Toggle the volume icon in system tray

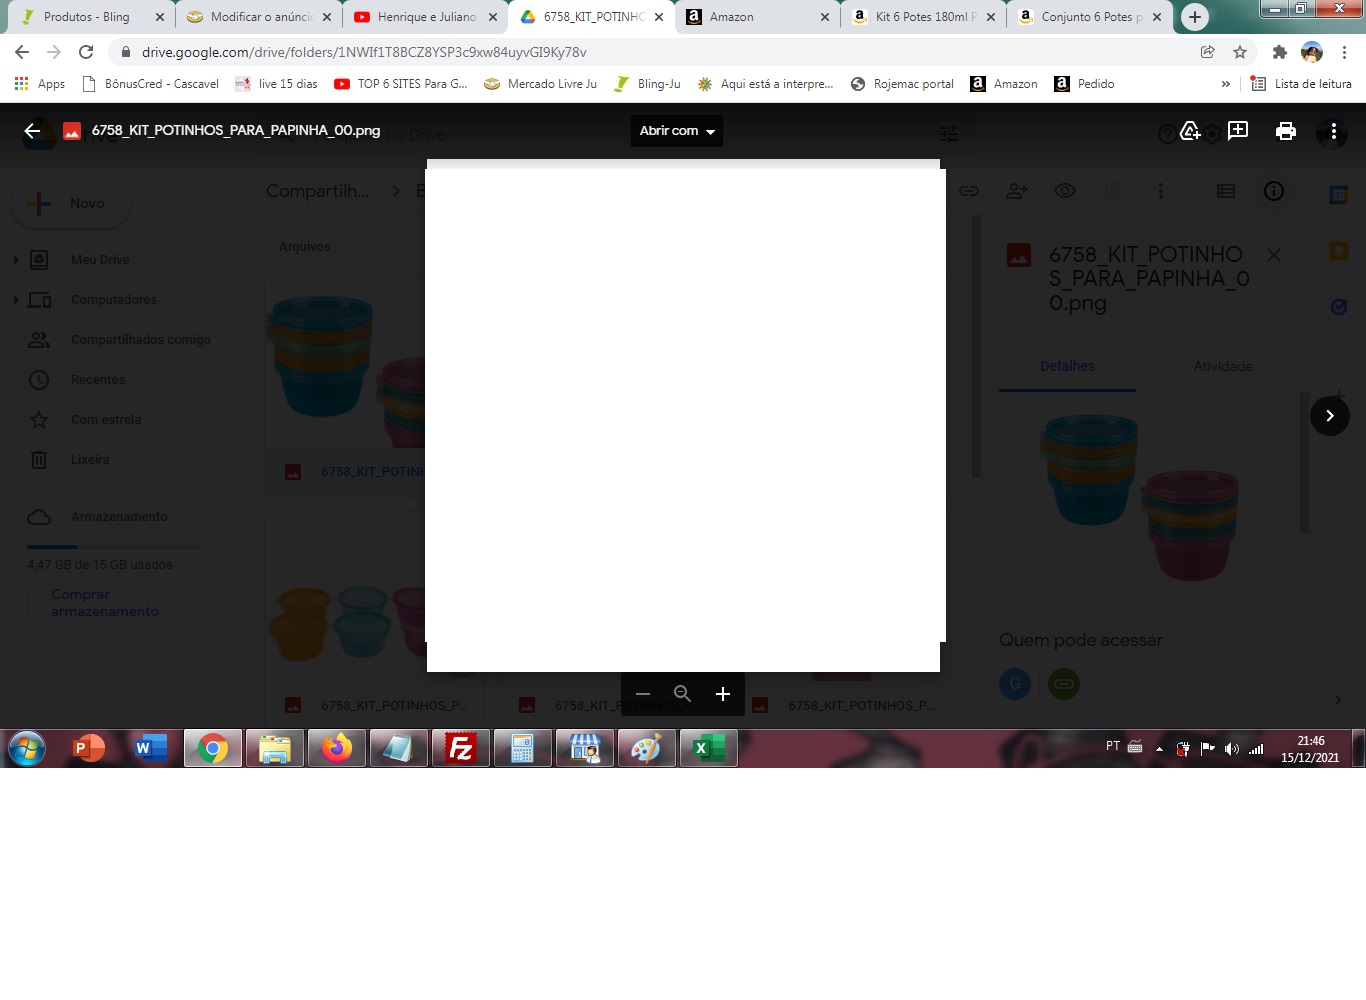(x=1232, y=749)
